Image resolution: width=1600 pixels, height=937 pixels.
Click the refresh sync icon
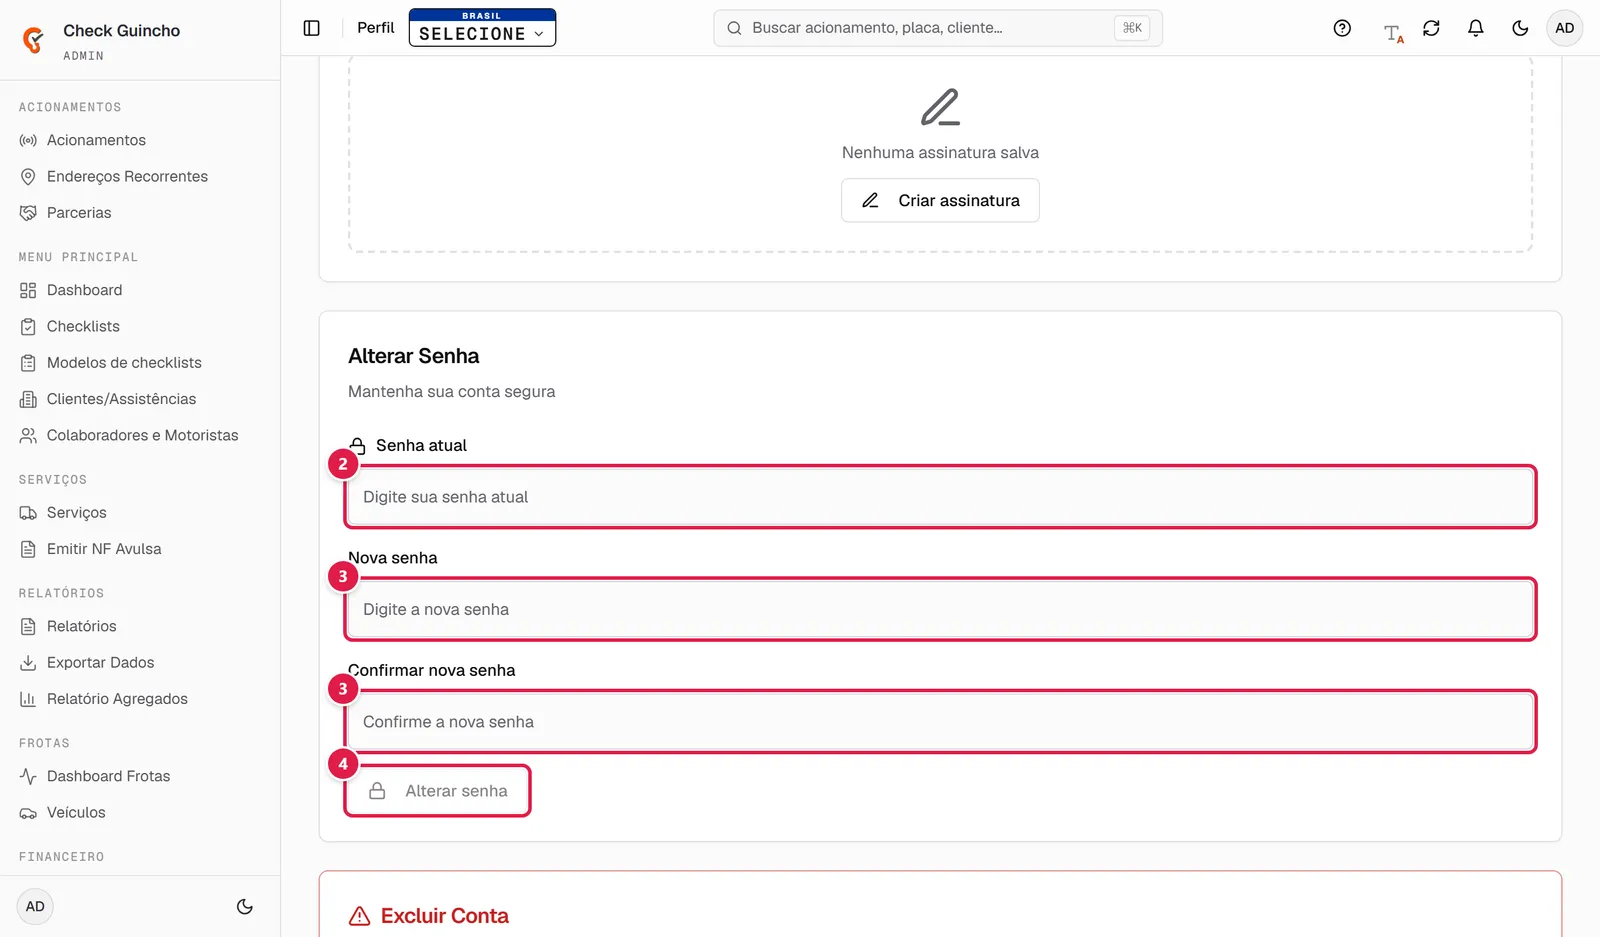pos(1431,28)
